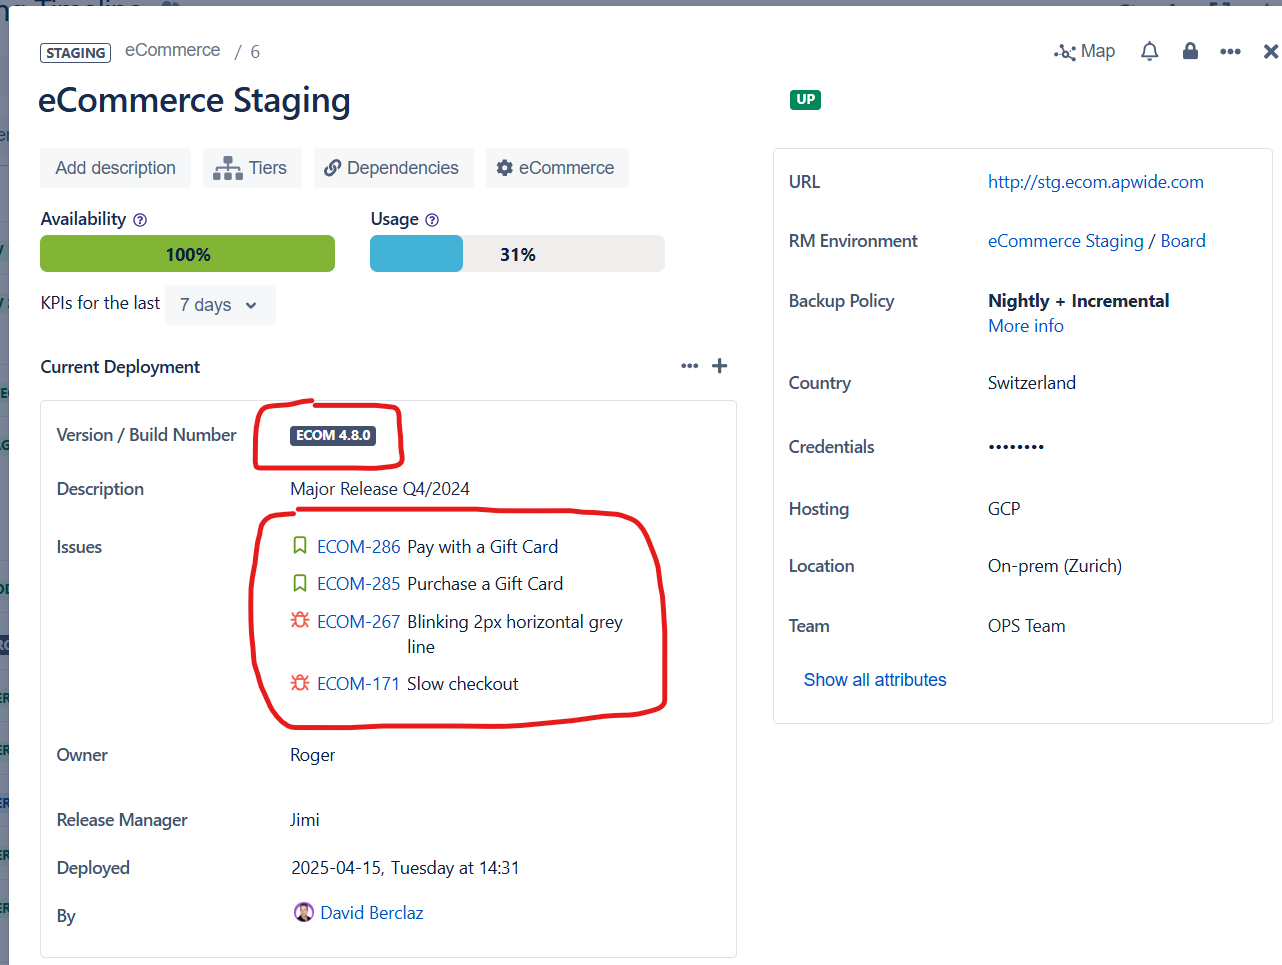
Task: Open the more options ellipsis in the header
Action: [x=1230, y=51]
